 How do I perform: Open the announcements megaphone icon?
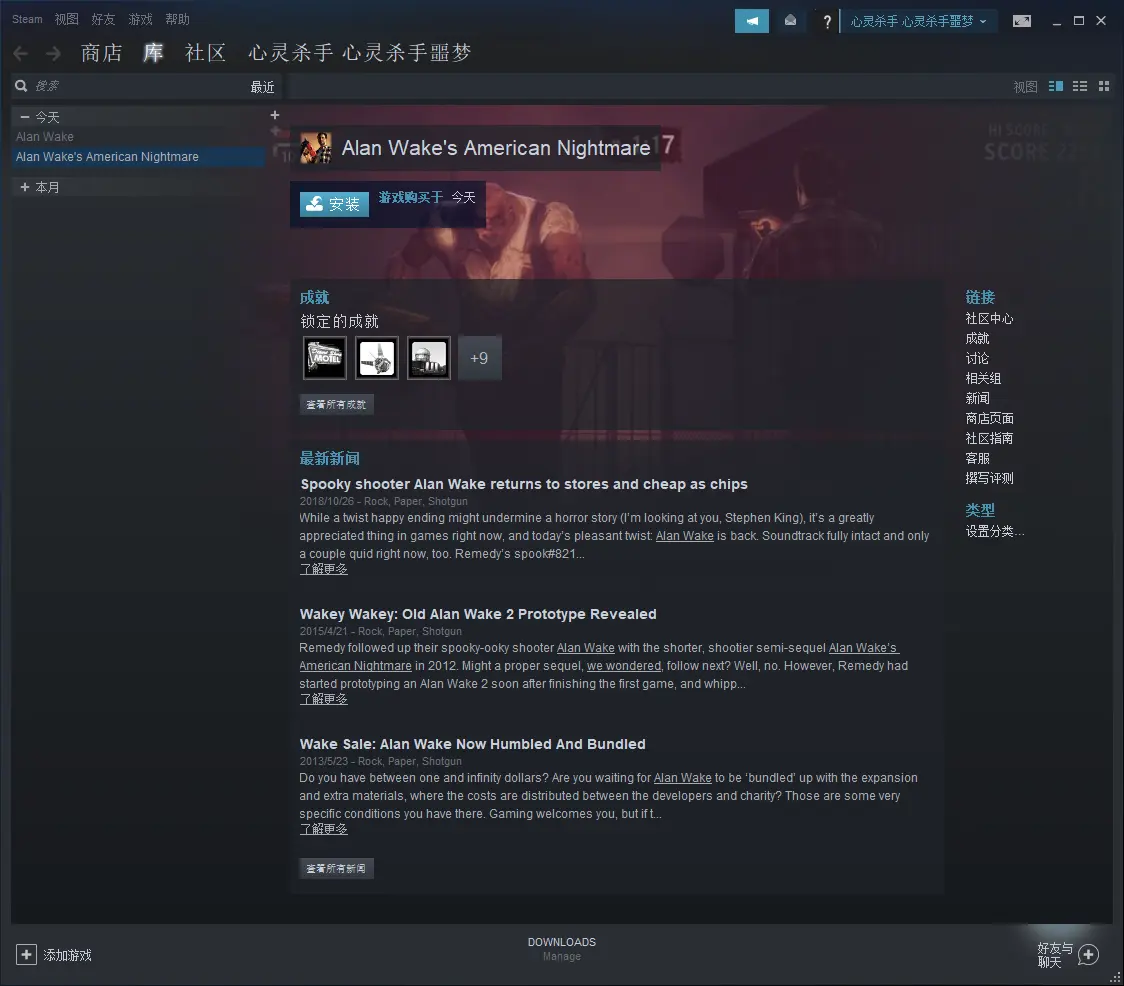[751, 21]
